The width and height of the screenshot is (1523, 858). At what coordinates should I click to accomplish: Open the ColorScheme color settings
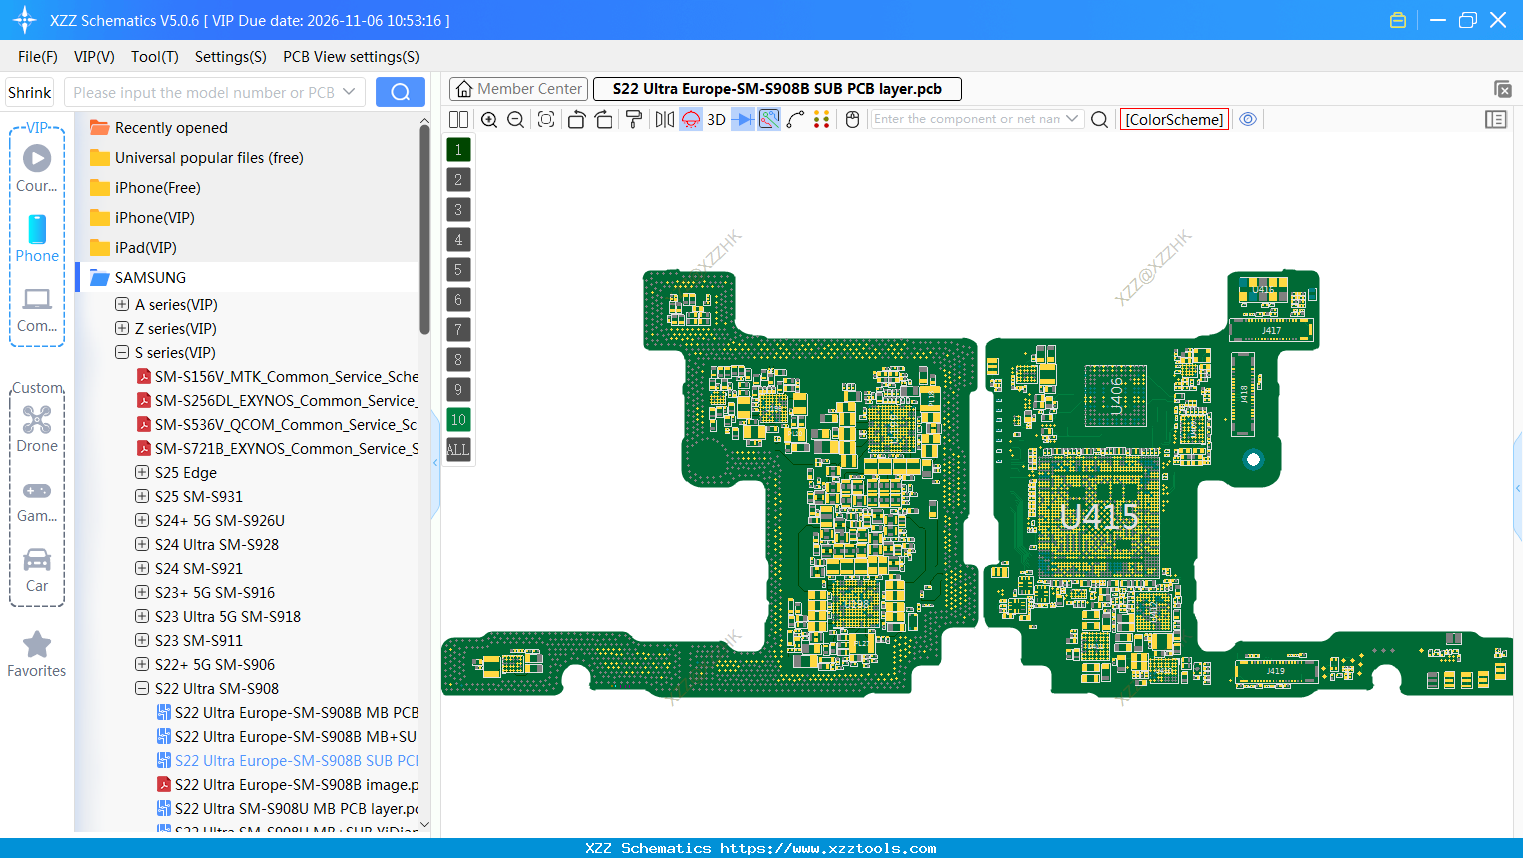pyautogui.click(x=1174, y=119)
